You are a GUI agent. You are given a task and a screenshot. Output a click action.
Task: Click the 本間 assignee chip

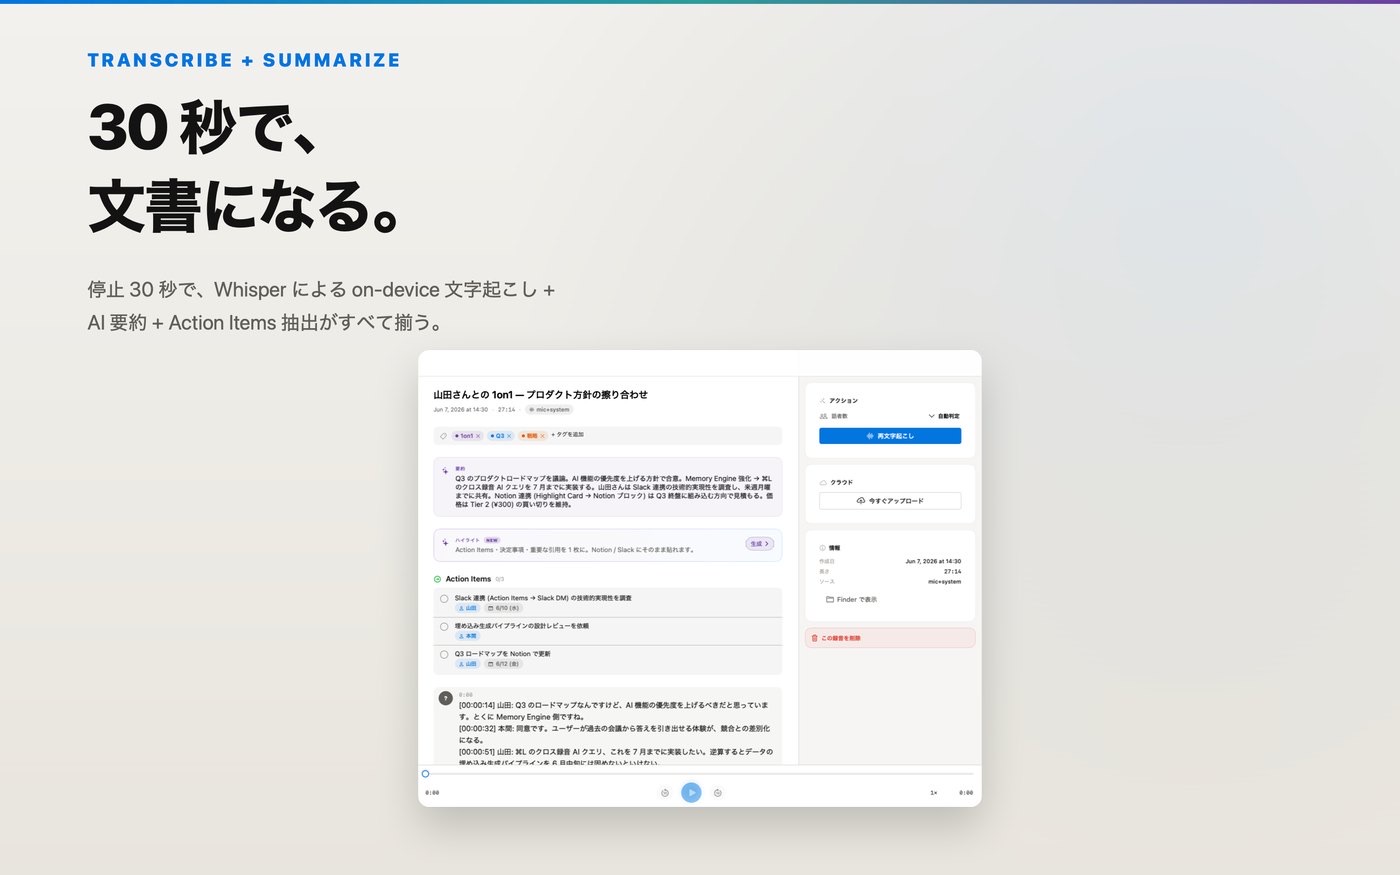[468, 636]
